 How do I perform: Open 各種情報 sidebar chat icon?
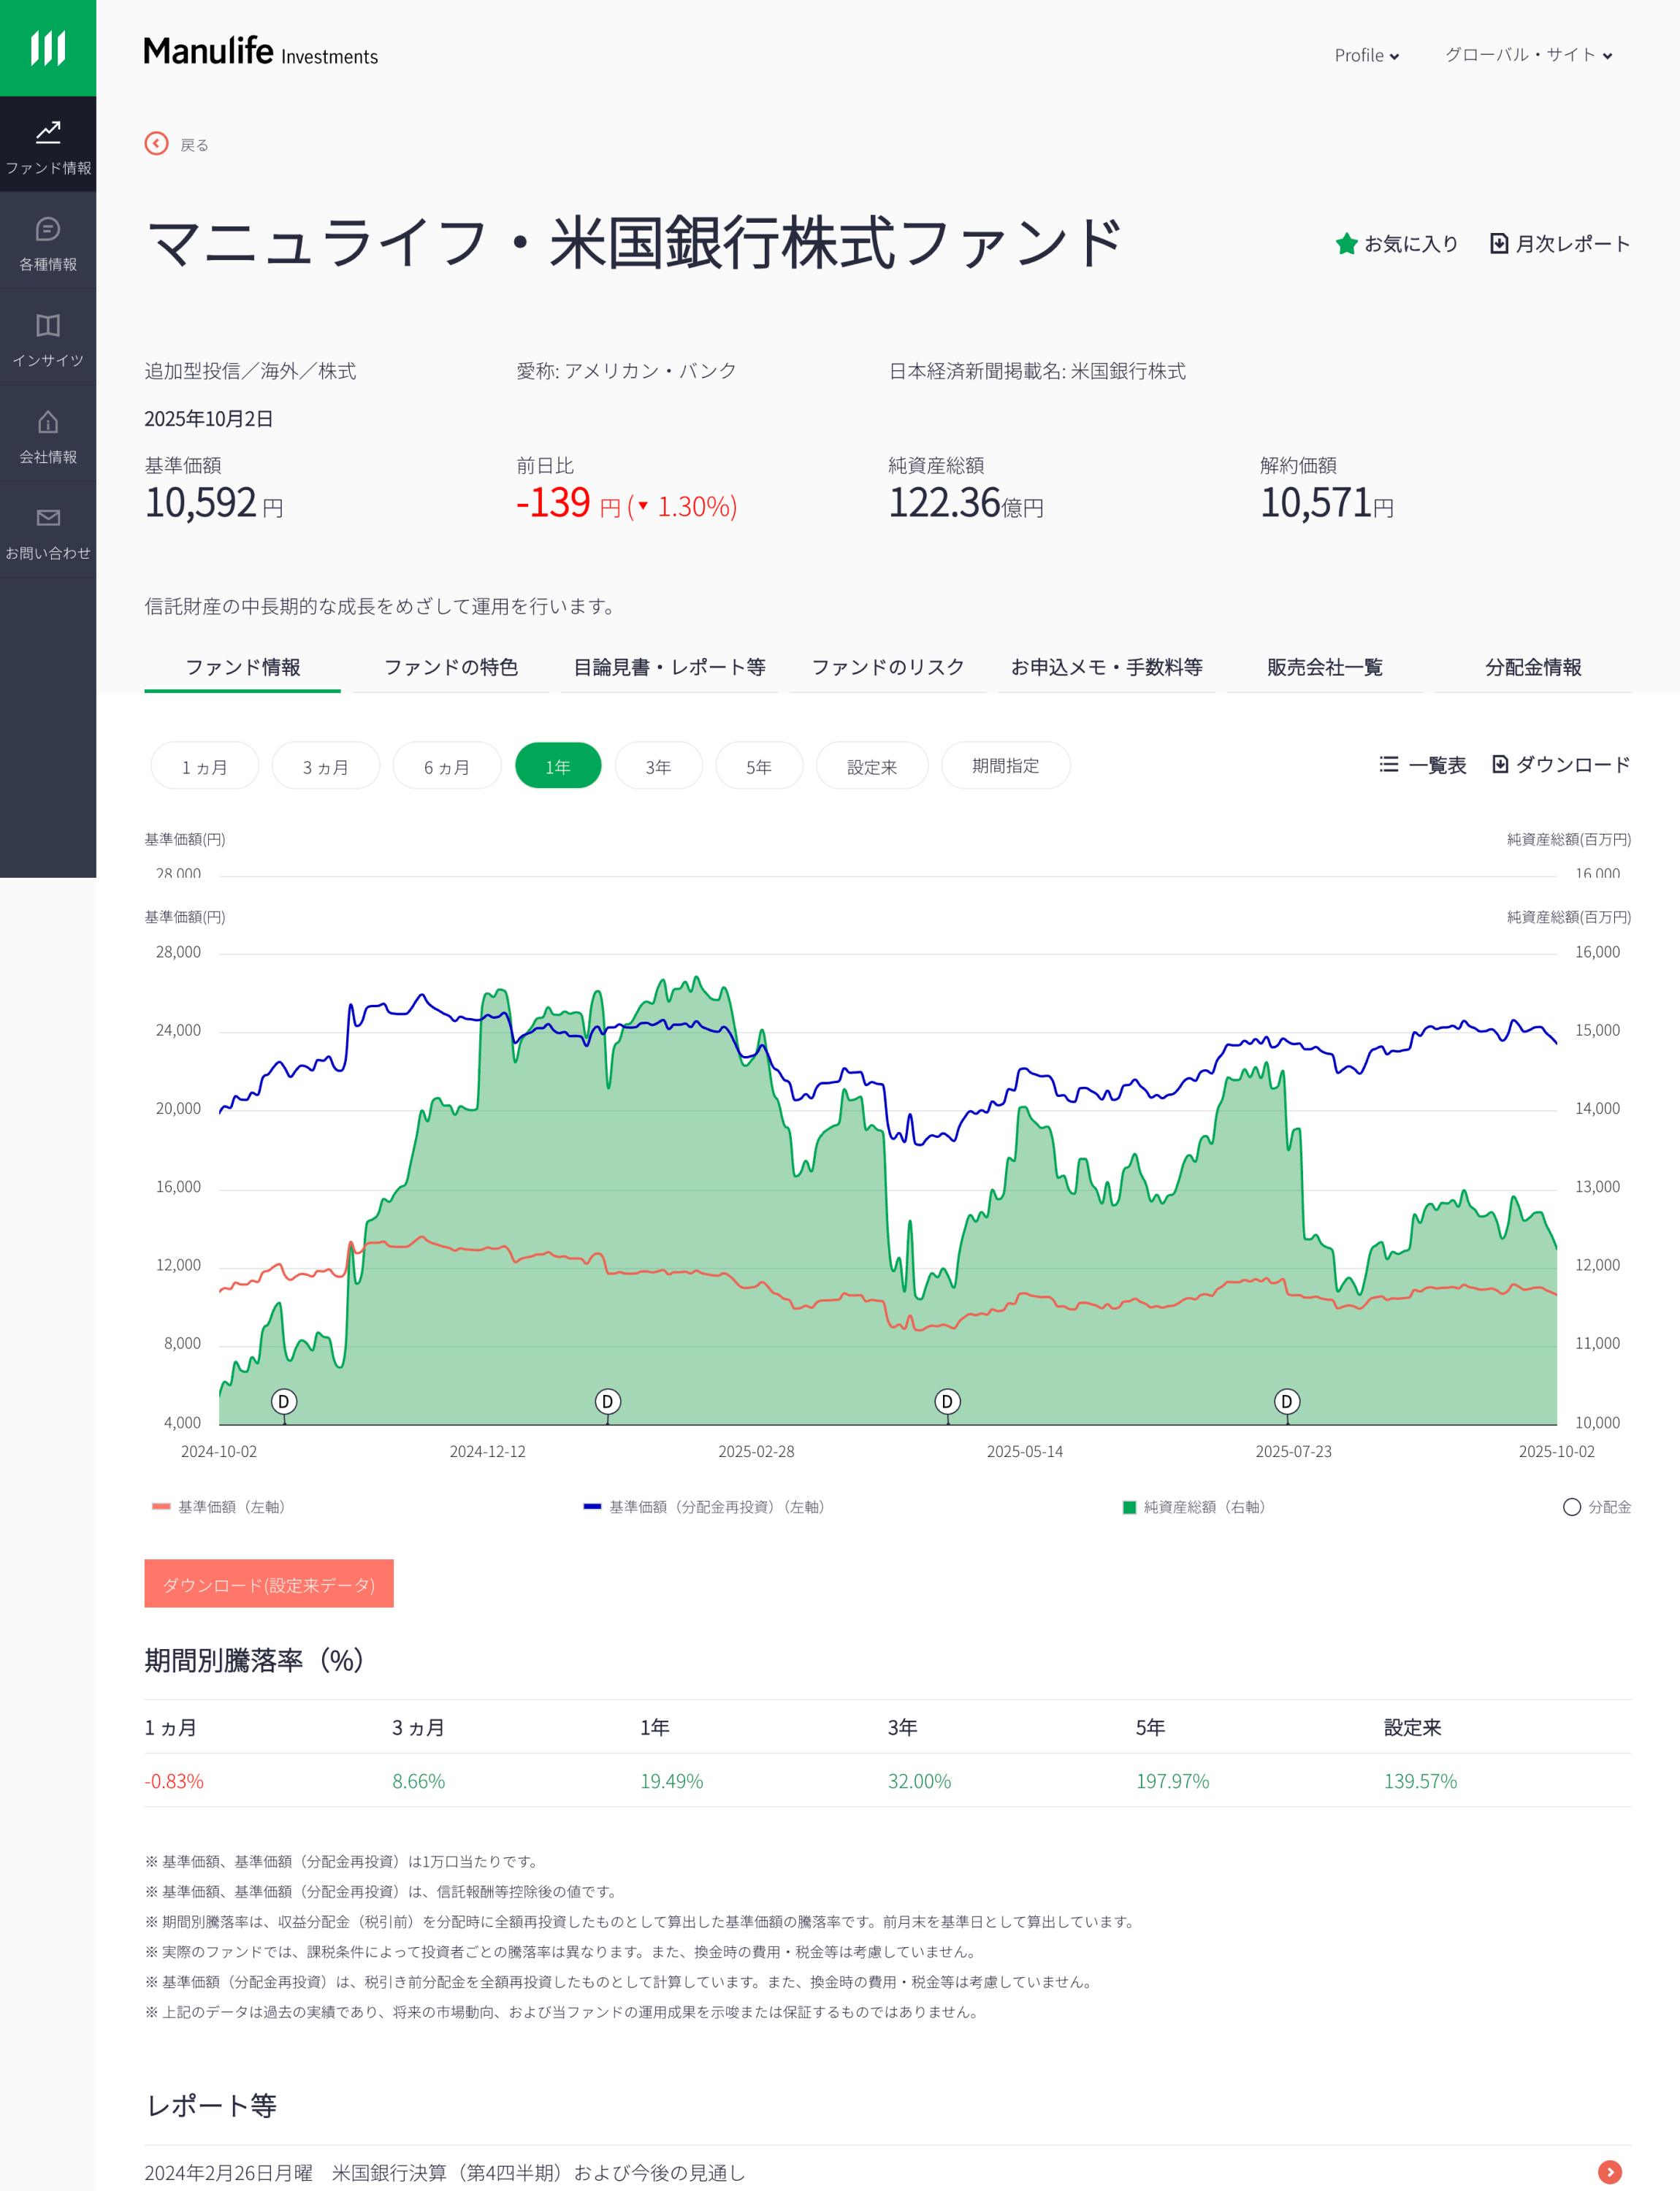point(48,229)
